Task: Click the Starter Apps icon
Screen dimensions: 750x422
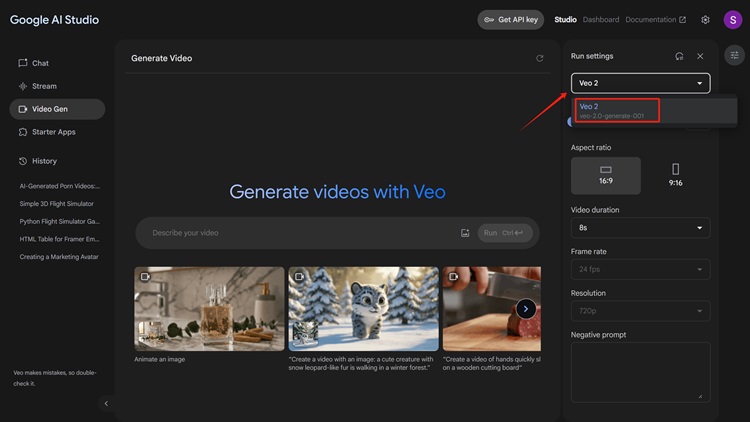Action: 22,132
